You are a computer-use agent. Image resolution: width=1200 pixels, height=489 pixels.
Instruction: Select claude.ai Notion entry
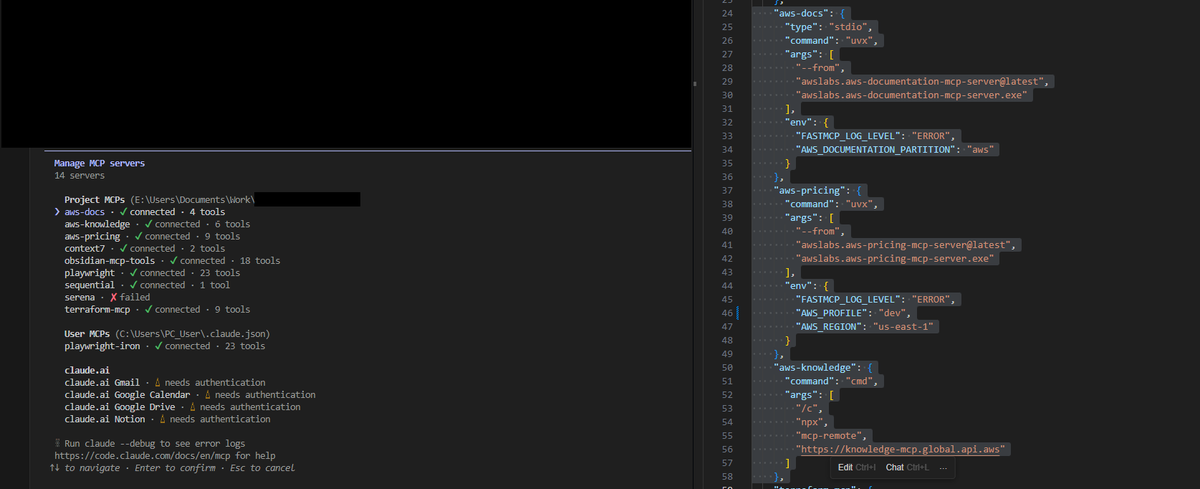(x=168, y=419)
